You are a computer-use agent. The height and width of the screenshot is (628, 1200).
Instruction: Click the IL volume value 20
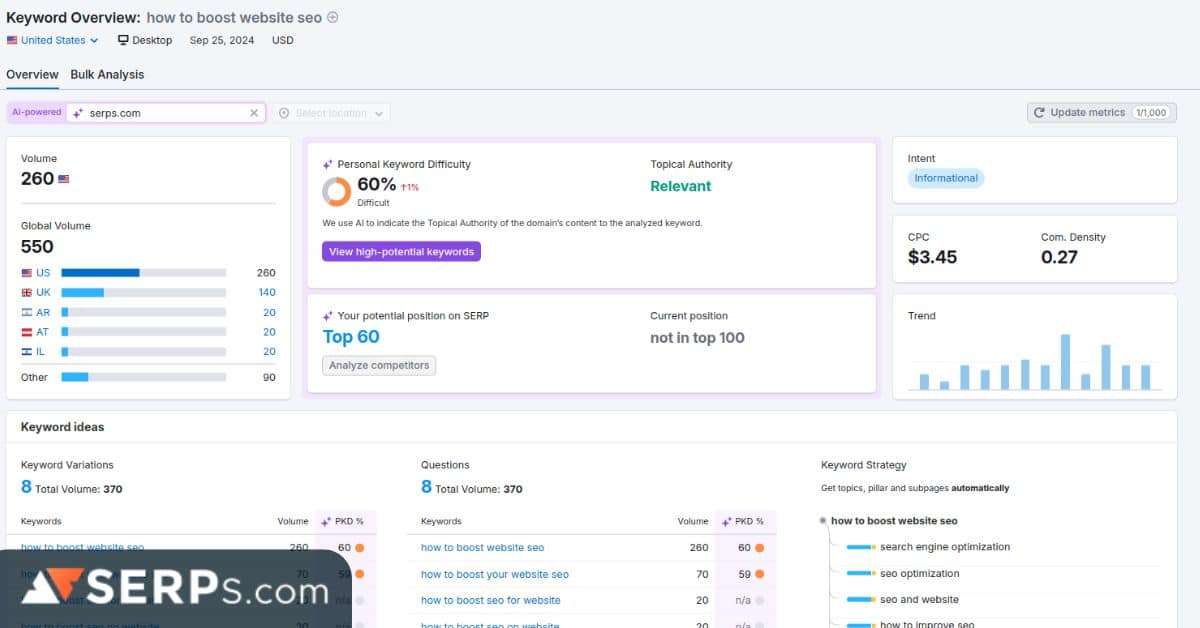pos(269,352)
